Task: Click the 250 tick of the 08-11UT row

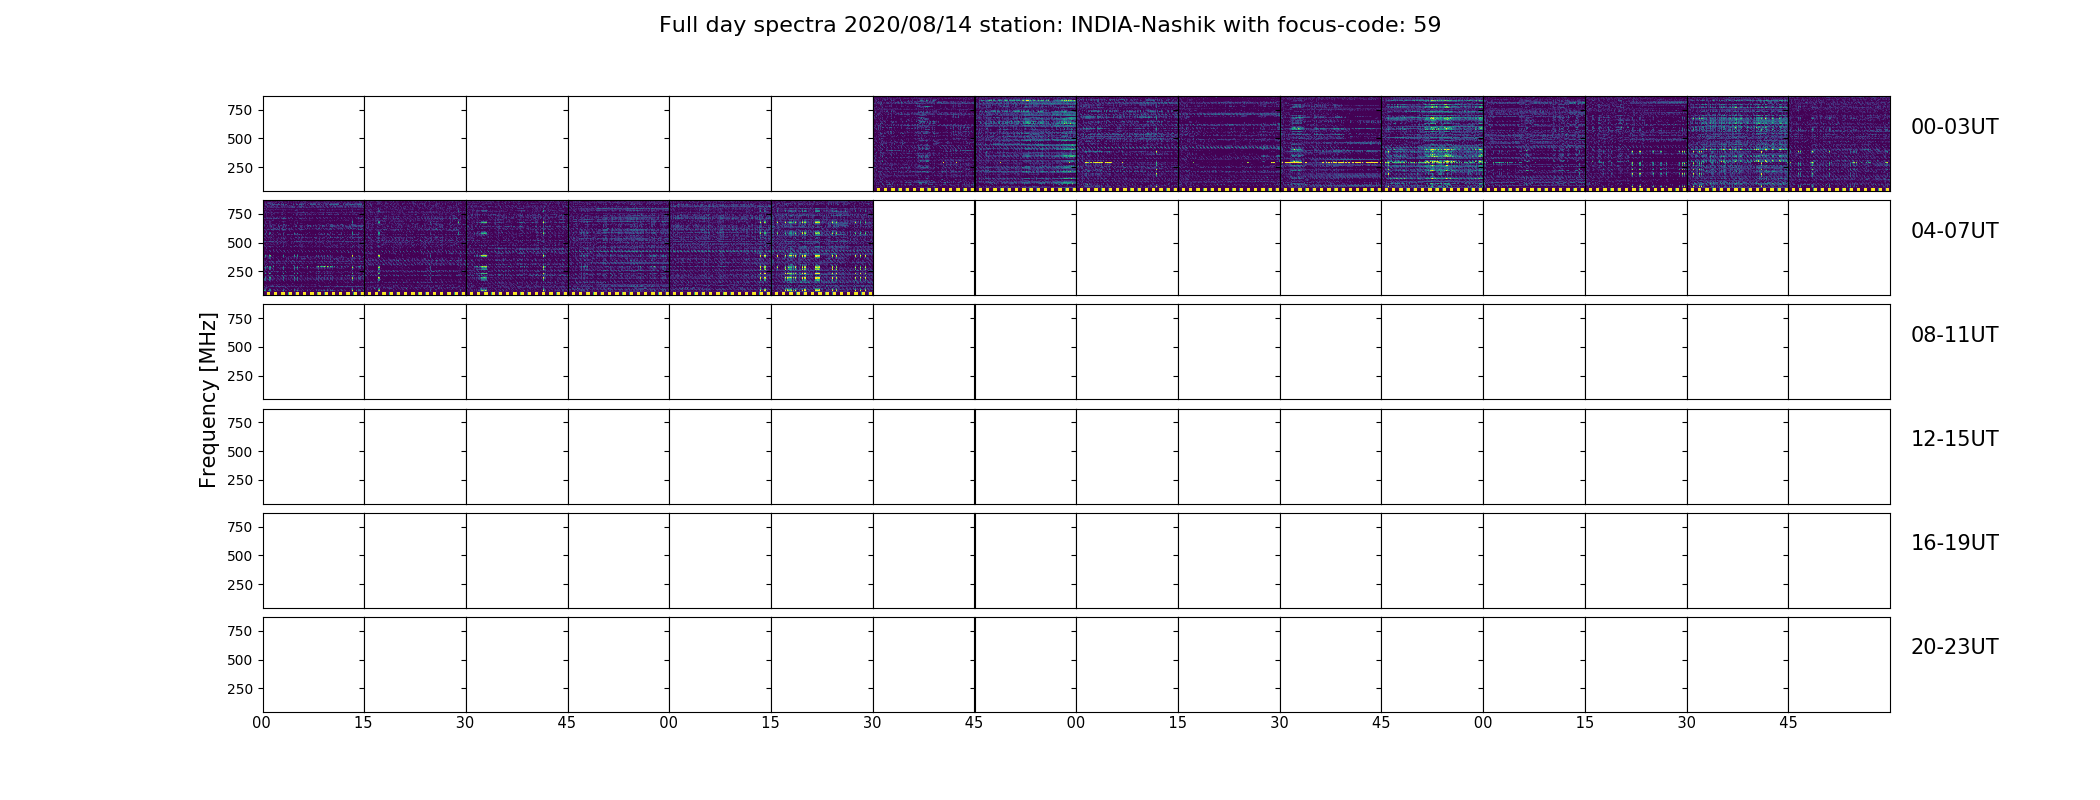Action: coord(240,376)
